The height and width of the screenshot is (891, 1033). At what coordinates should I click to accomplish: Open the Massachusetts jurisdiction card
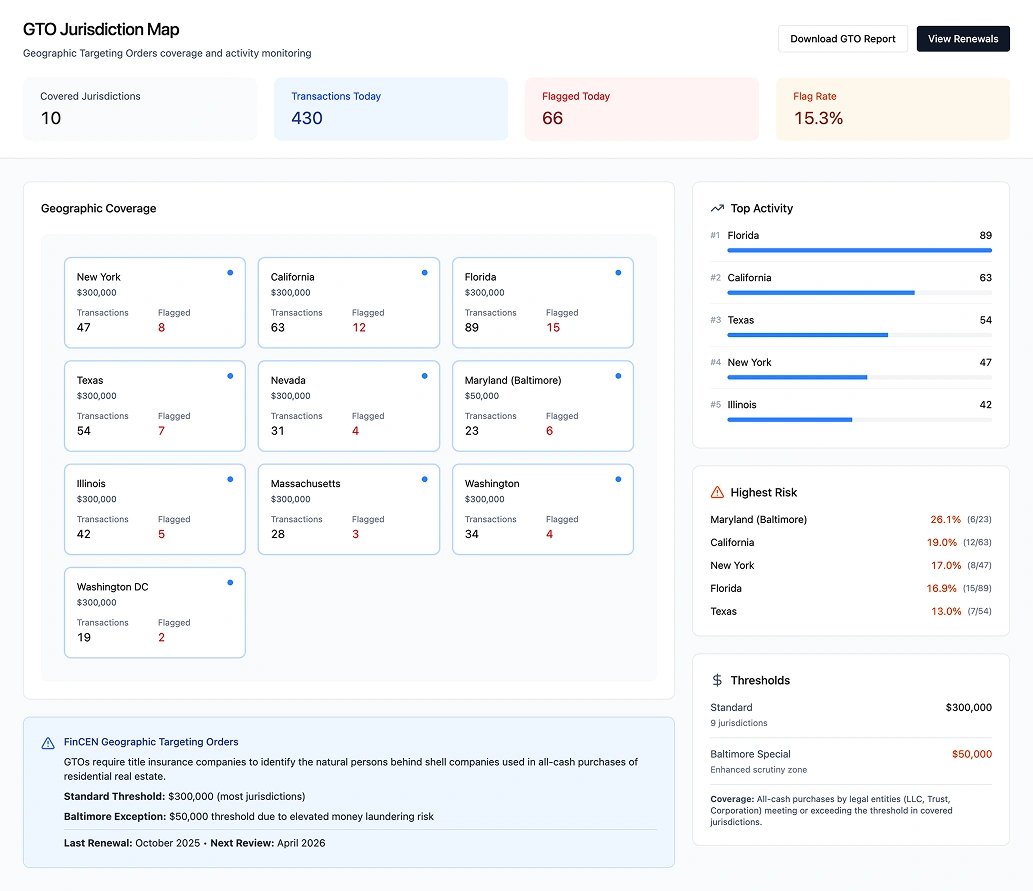(x=348, y=509)
